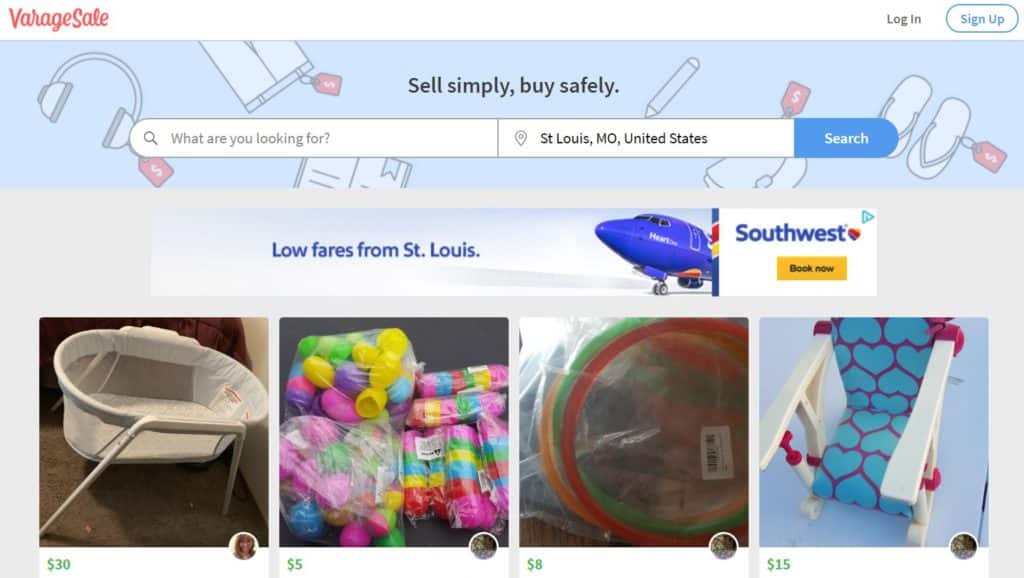Open seller avatar on $8 rings listing
The image size is (1024, 578).
pyautogui.click(x=724, y=546)
